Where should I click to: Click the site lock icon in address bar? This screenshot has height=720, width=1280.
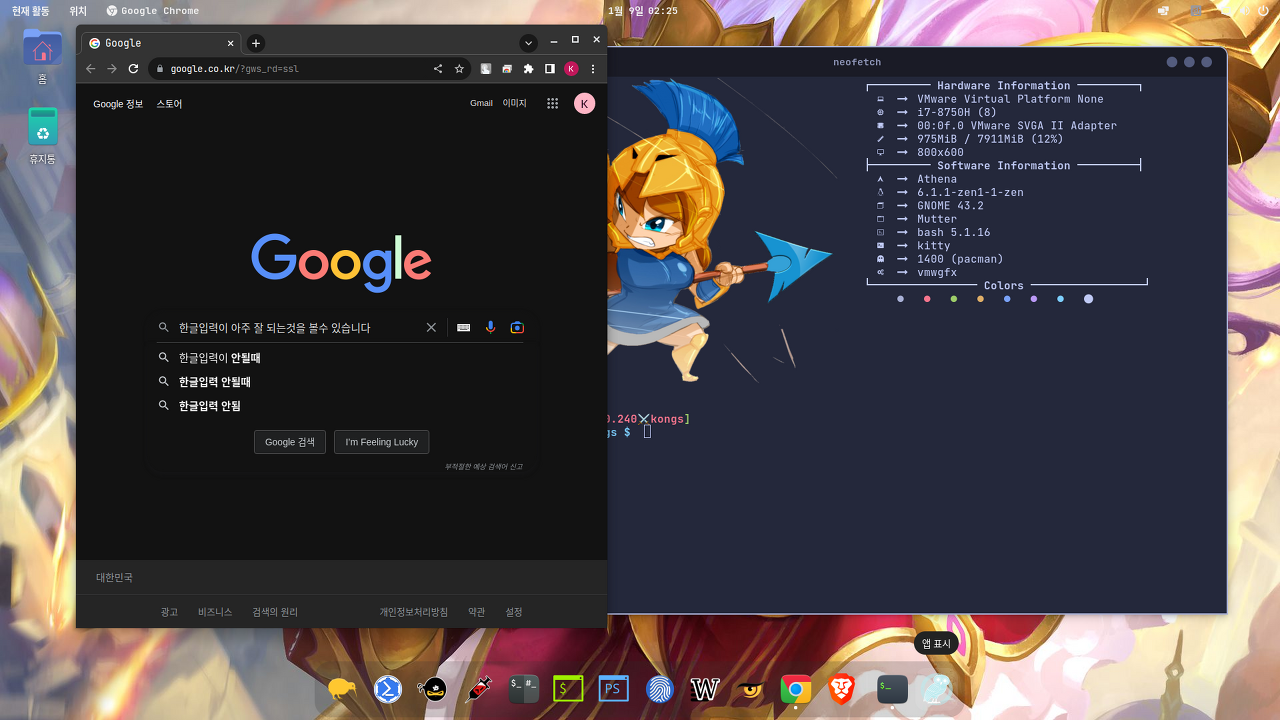pos(160,69)
